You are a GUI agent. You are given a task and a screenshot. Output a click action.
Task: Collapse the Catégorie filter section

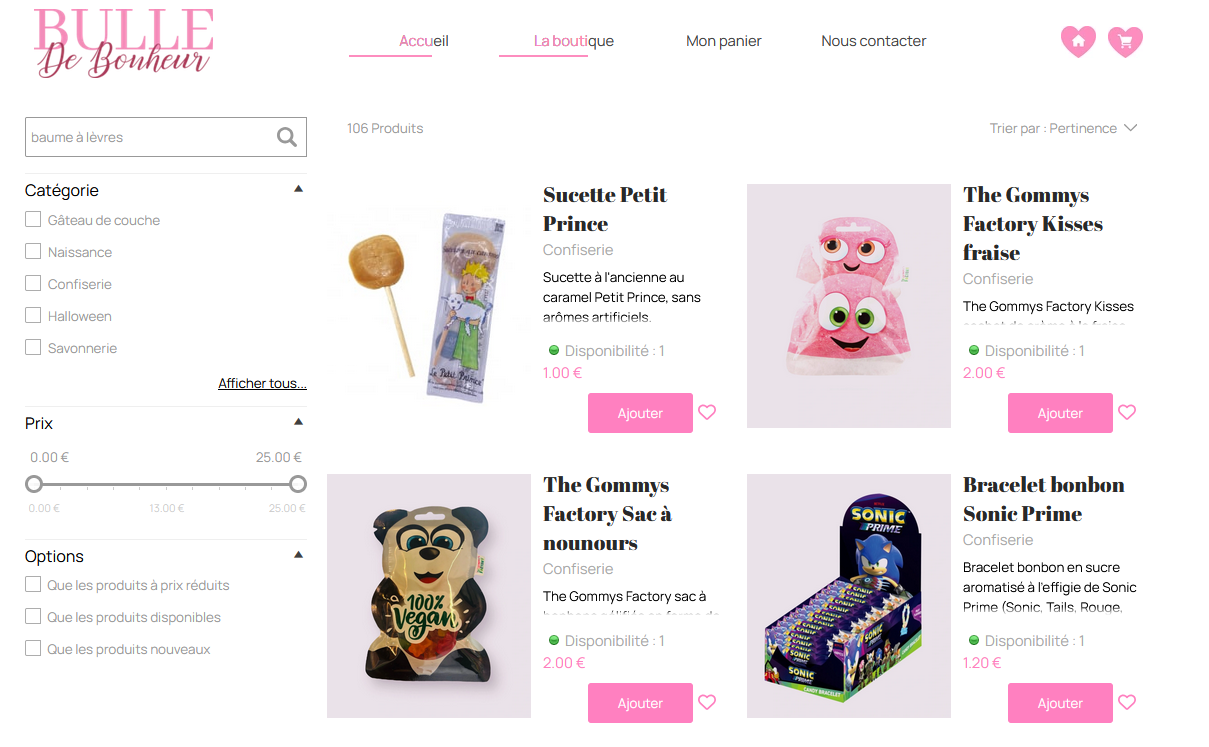298,189
